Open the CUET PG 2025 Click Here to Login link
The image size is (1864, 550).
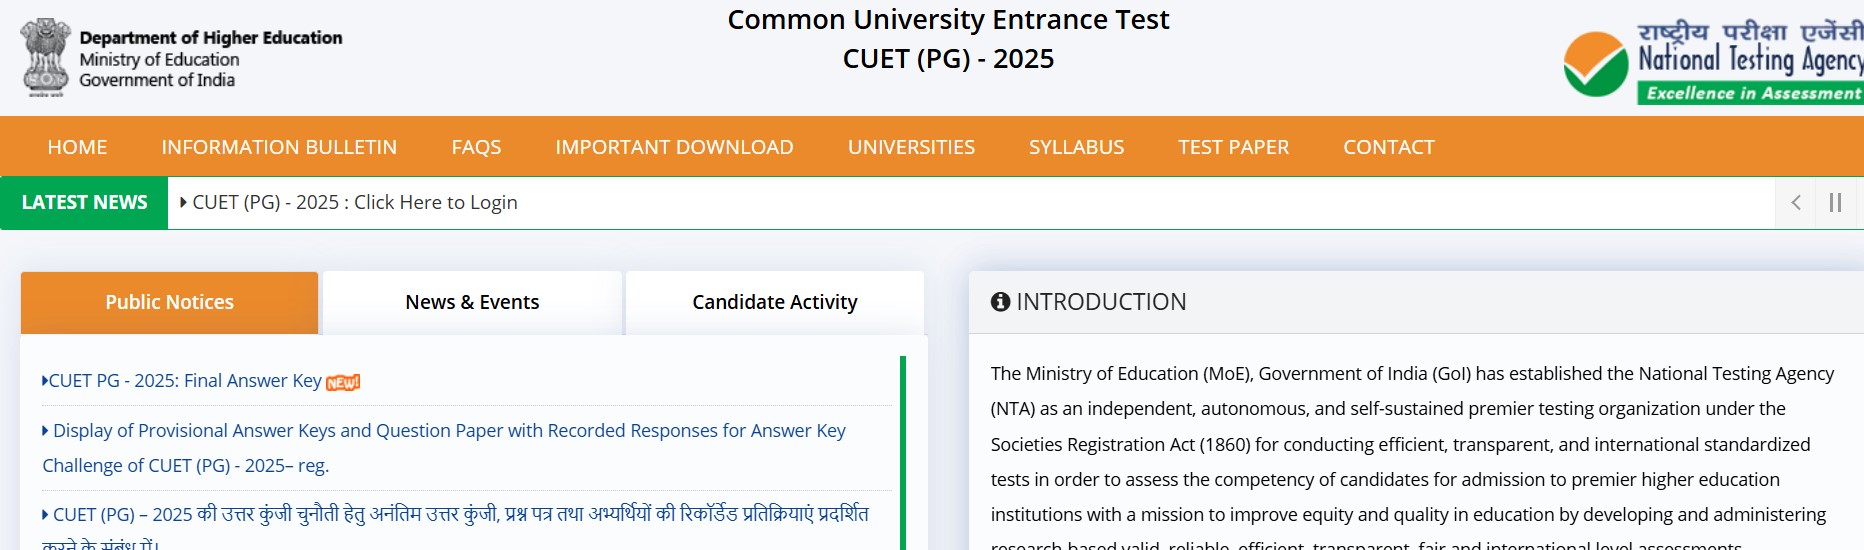coord(355,203)
